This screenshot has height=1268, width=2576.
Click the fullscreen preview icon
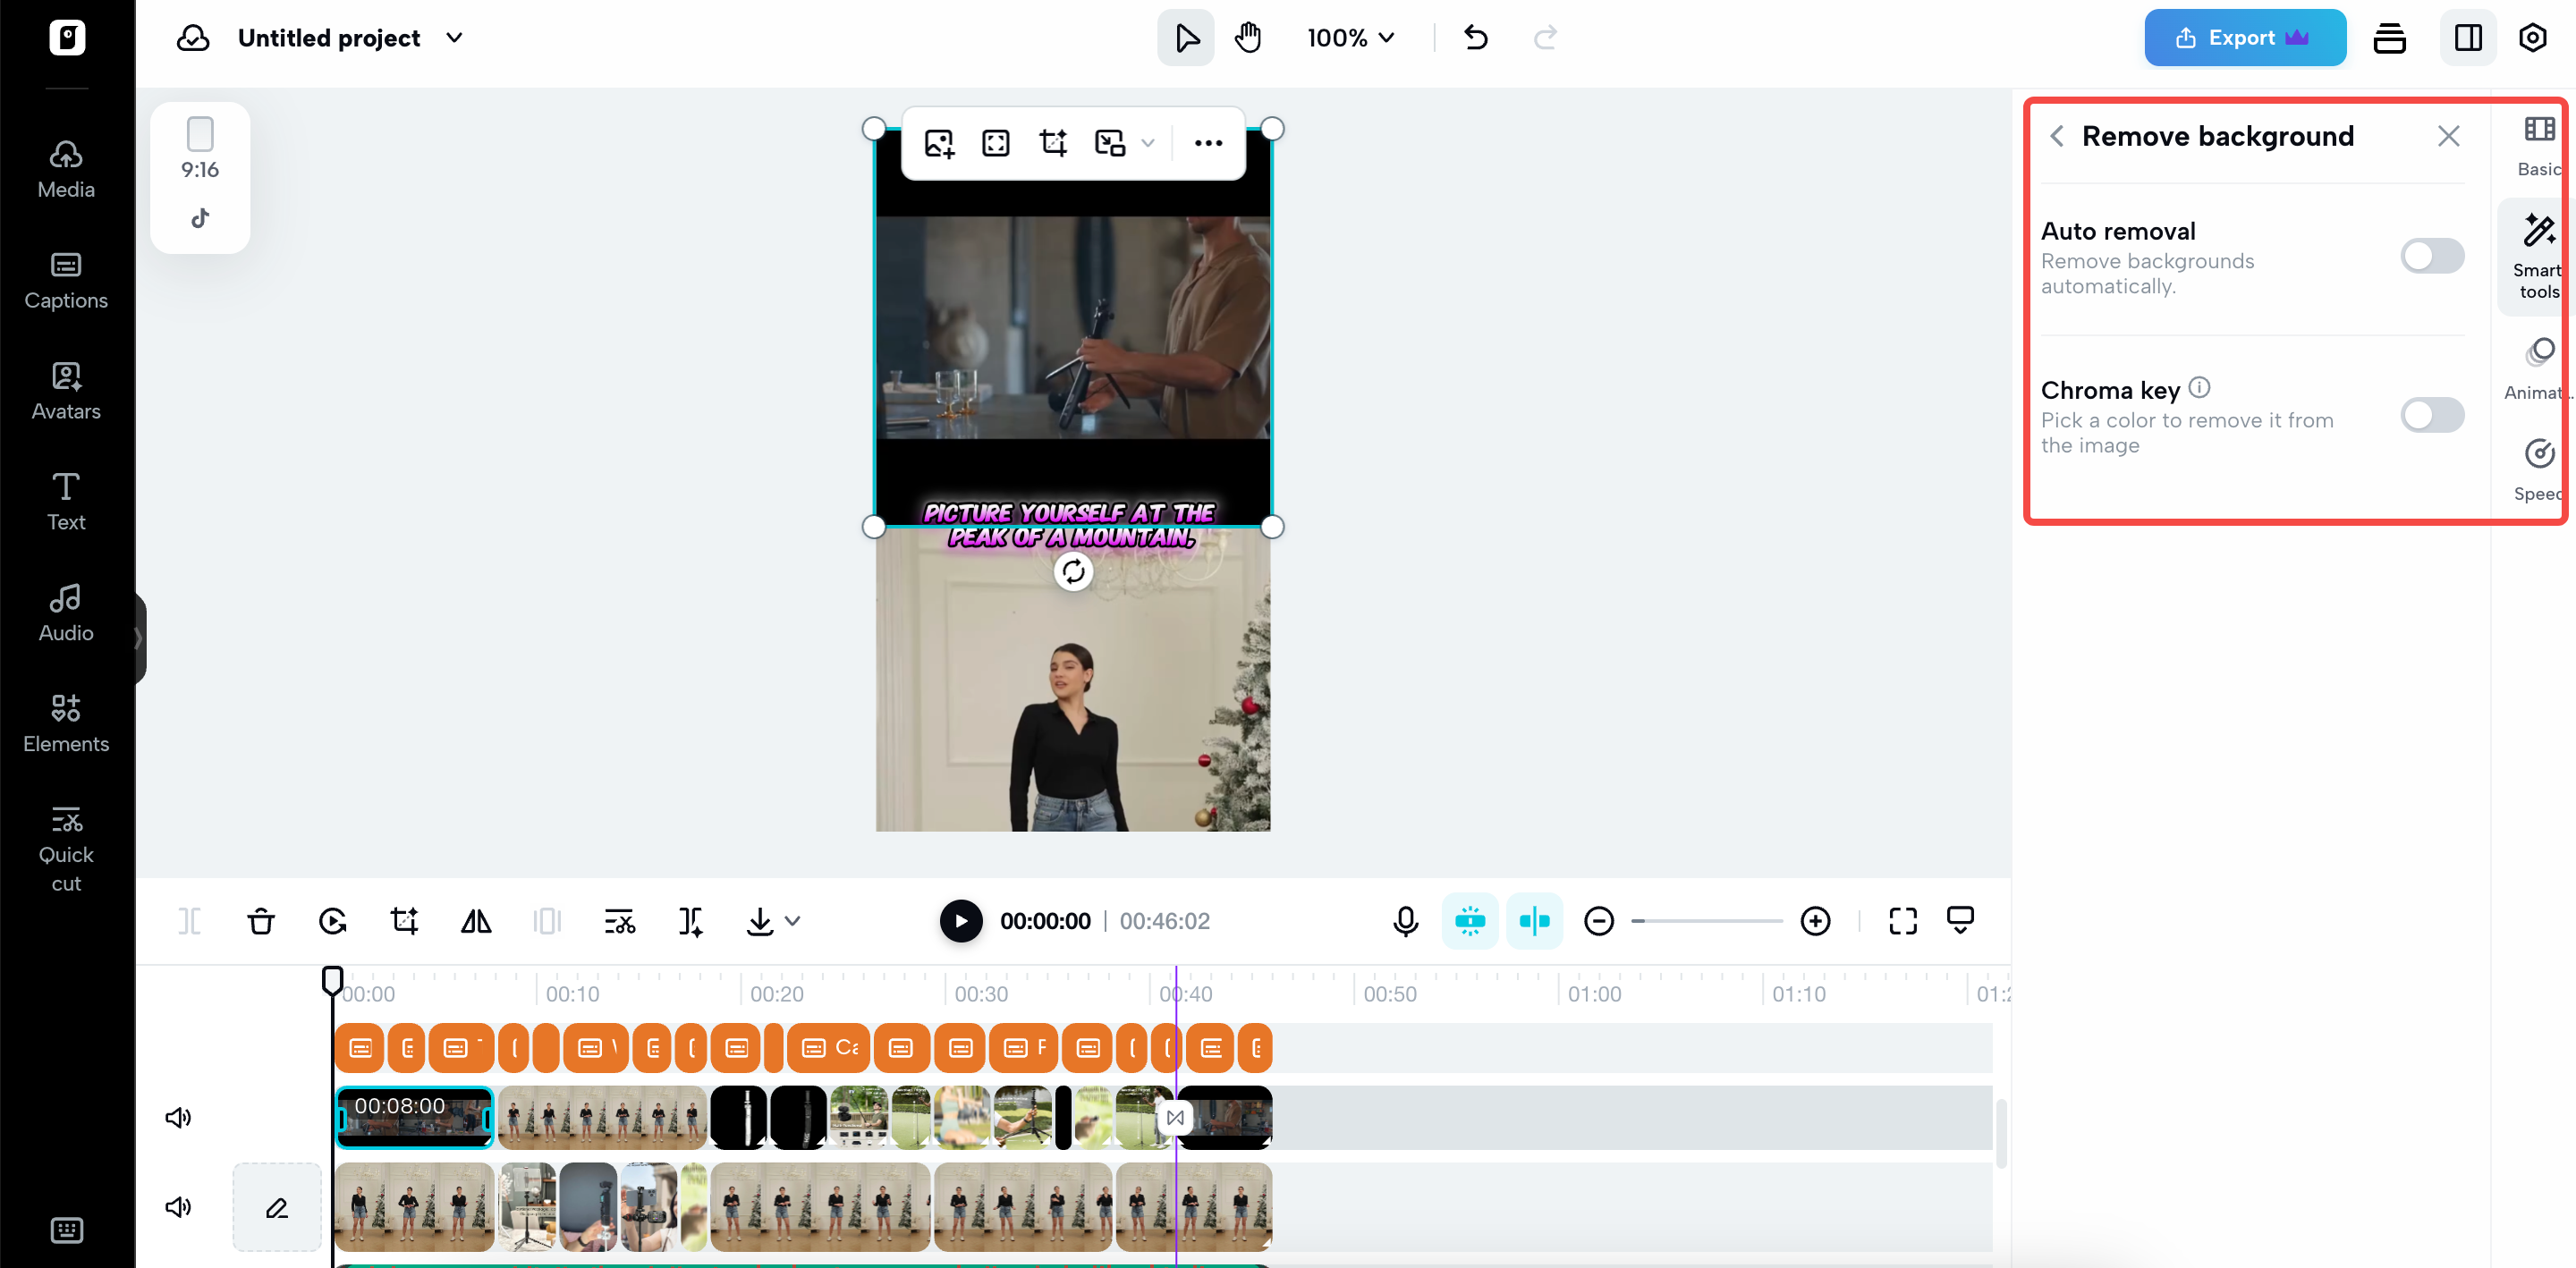(x=1902, y=920)
